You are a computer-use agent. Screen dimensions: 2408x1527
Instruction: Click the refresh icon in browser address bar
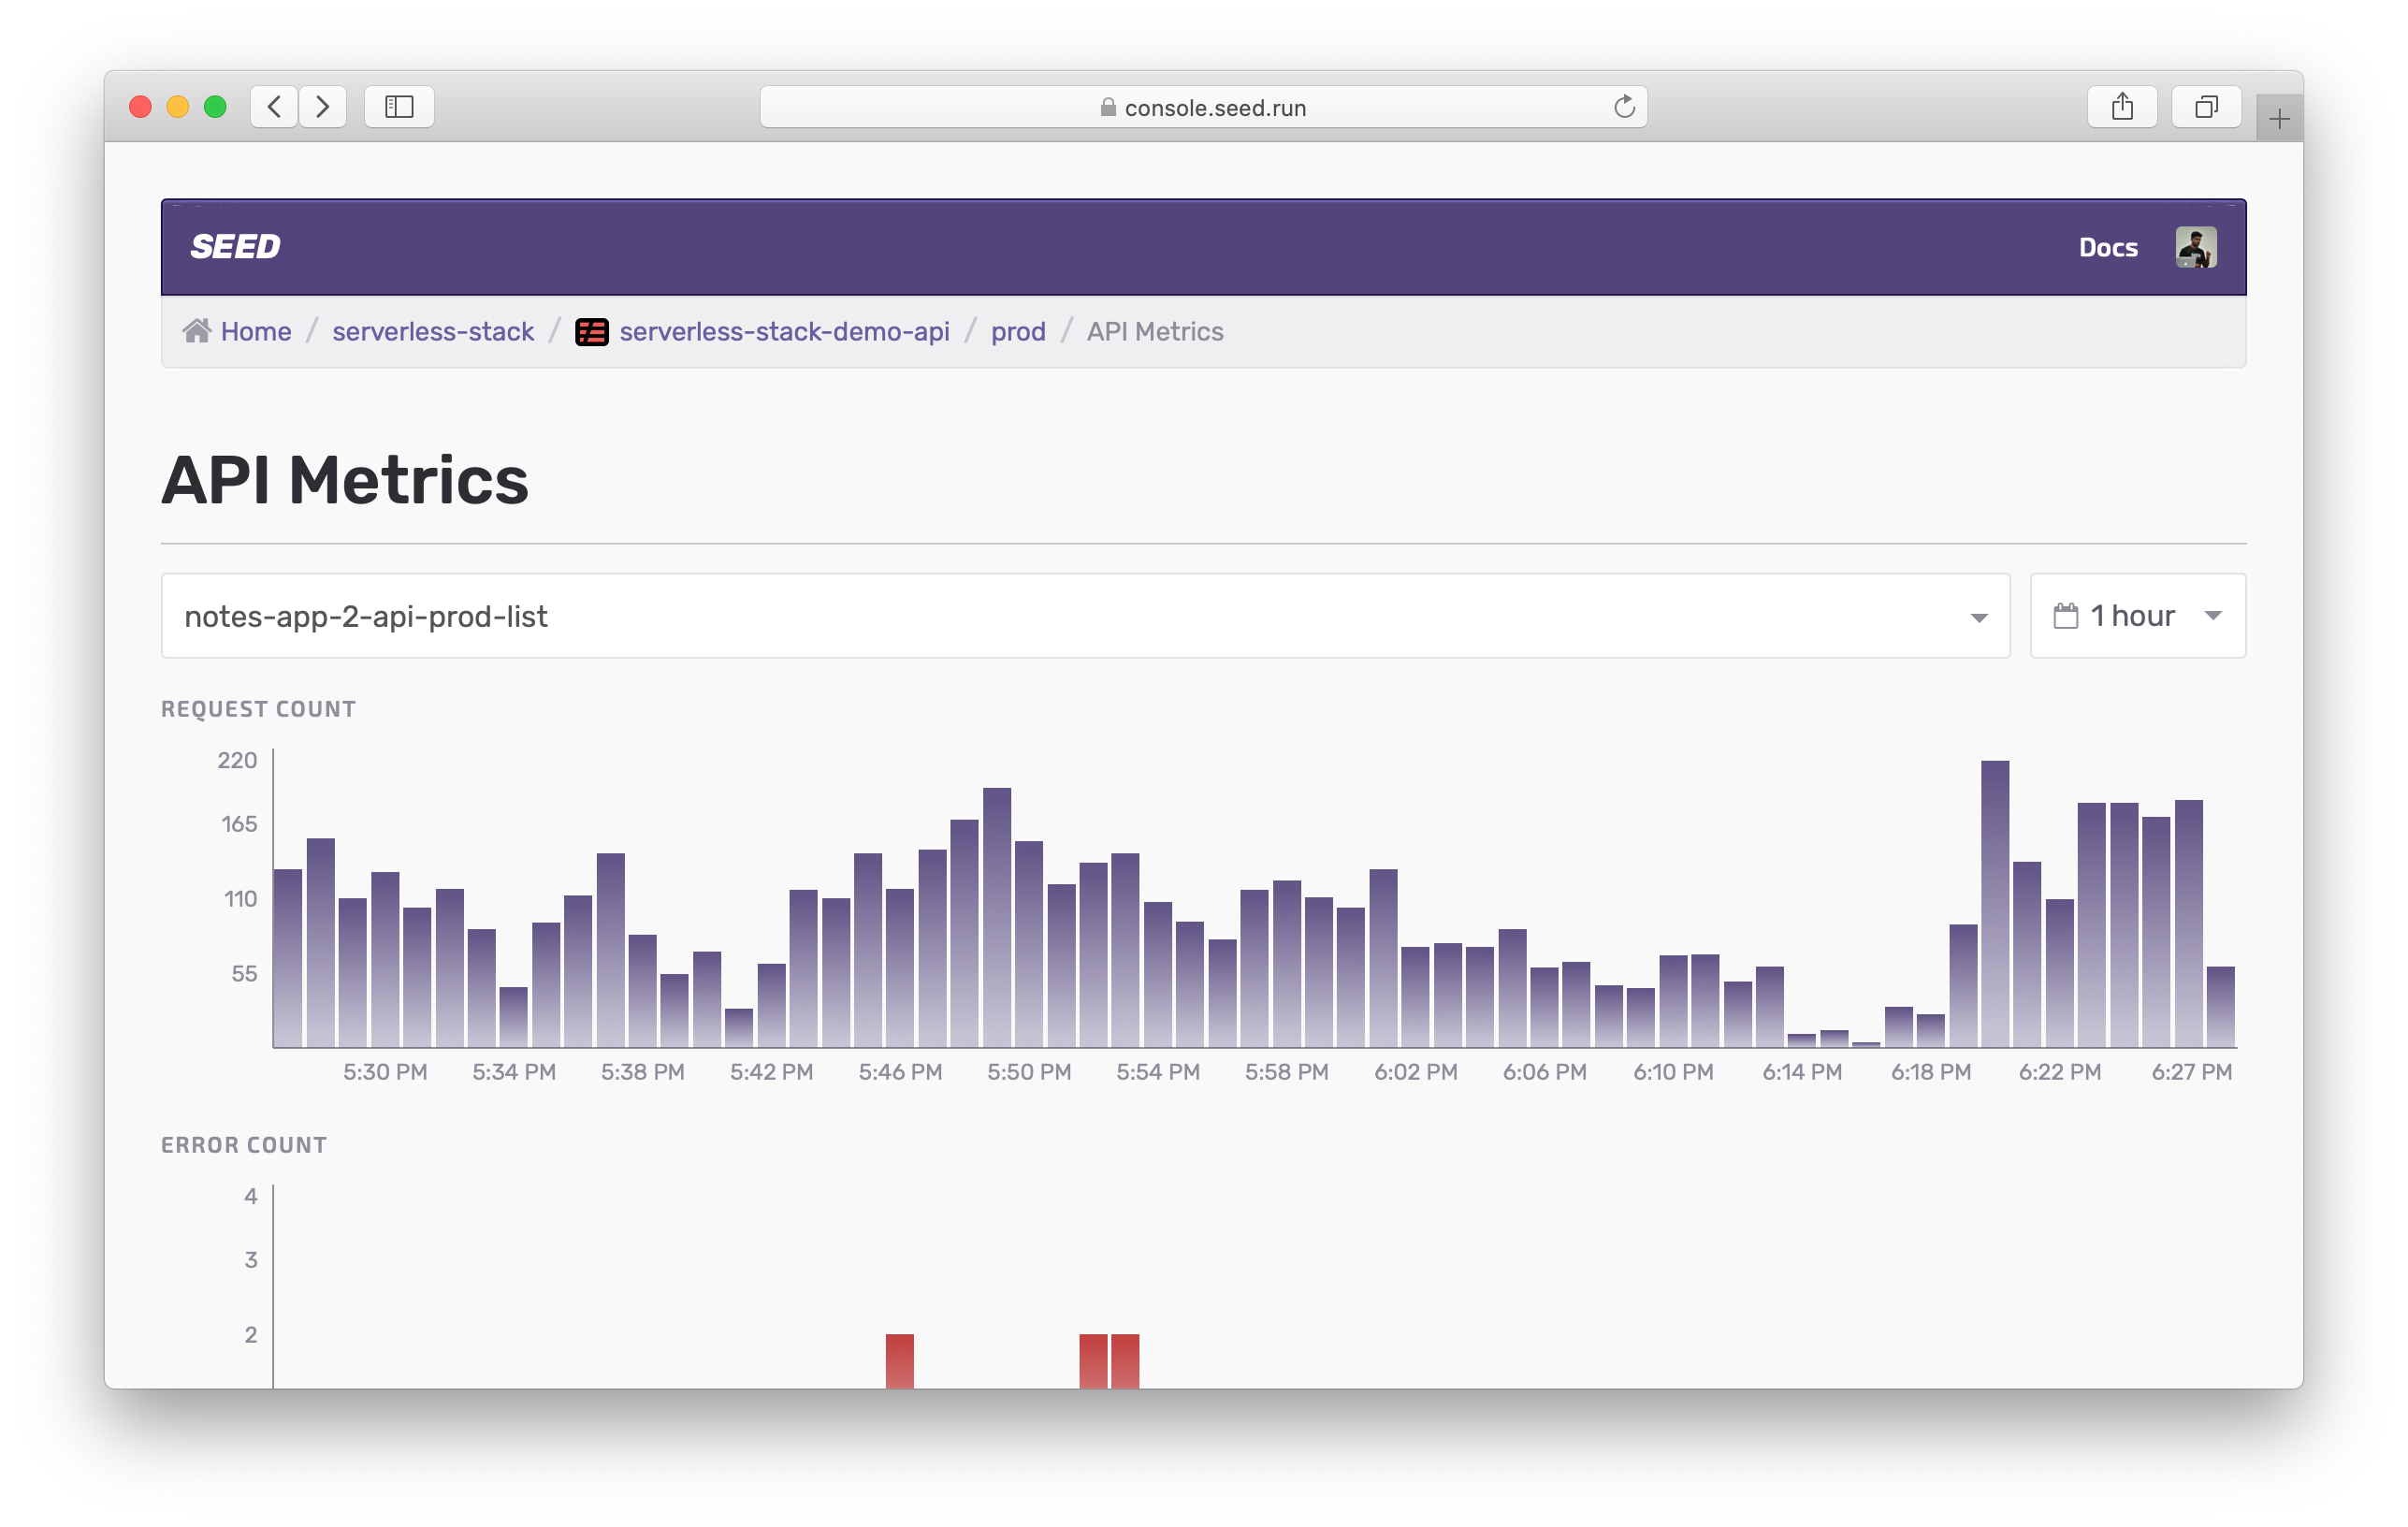point(1623,109)
